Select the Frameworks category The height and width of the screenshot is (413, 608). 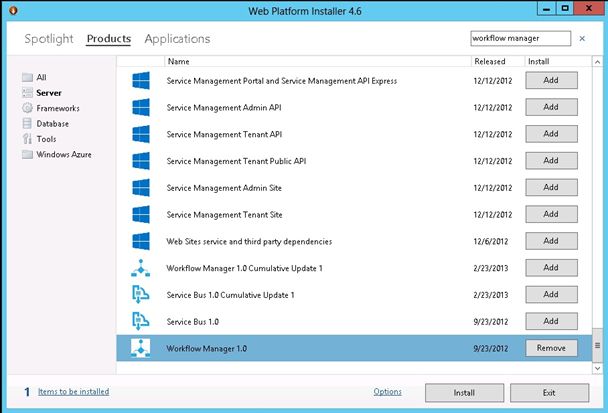coord(58,108)
